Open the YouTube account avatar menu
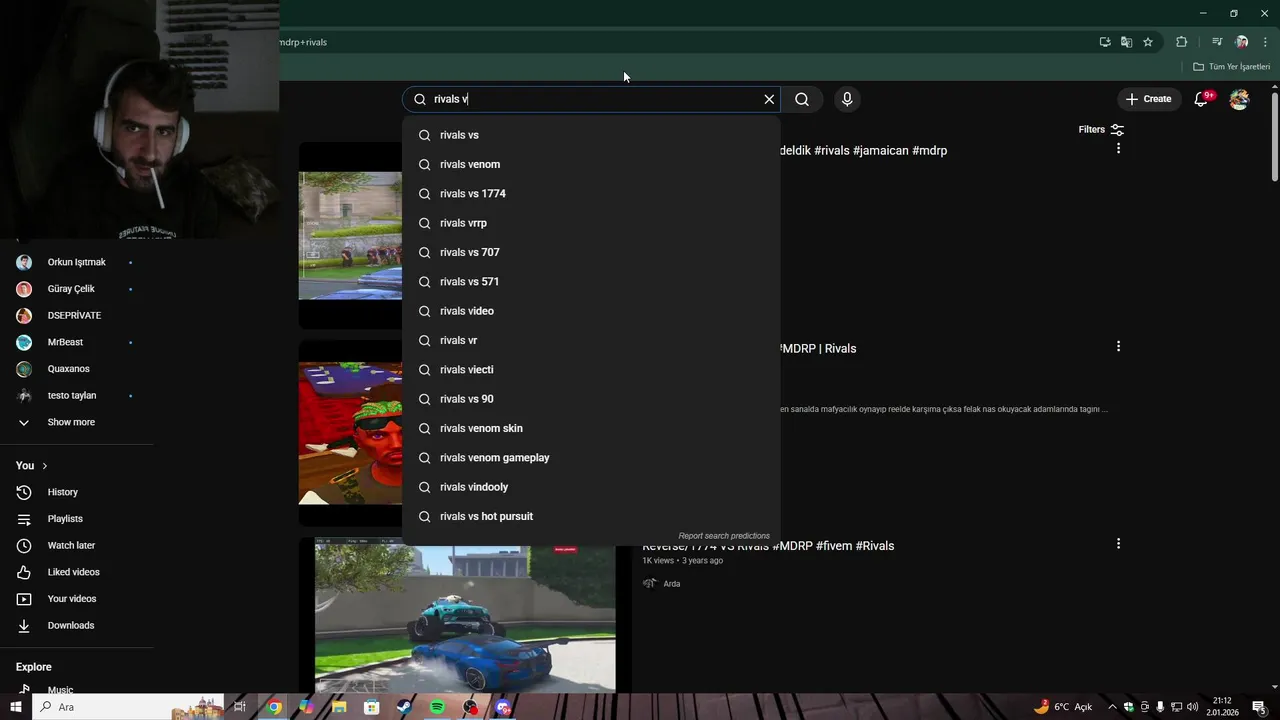Screen dimensions: 1280x720 click(x=1239, y=99)
